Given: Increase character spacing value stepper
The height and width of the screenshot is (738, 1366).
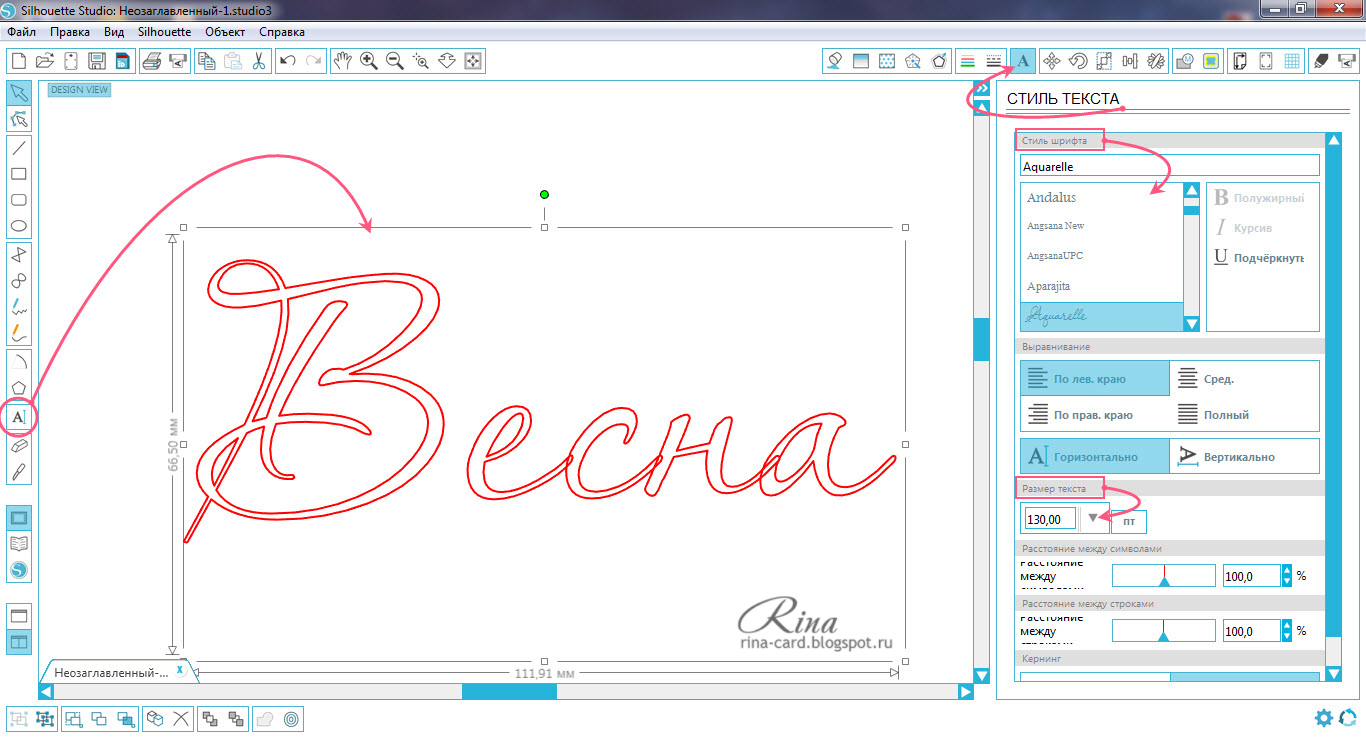Looking at the screenshot, I should (1286, 570).
